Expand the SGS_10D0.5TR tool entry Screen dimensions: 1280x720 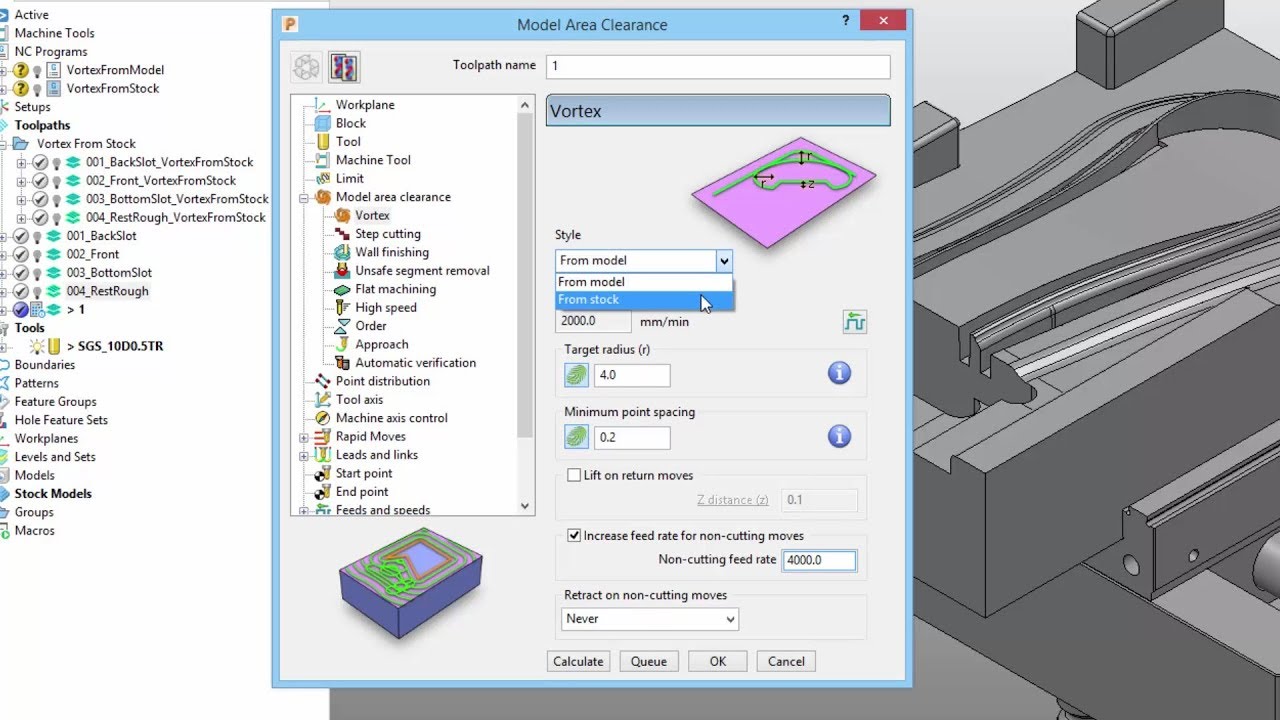click(4, 347)
